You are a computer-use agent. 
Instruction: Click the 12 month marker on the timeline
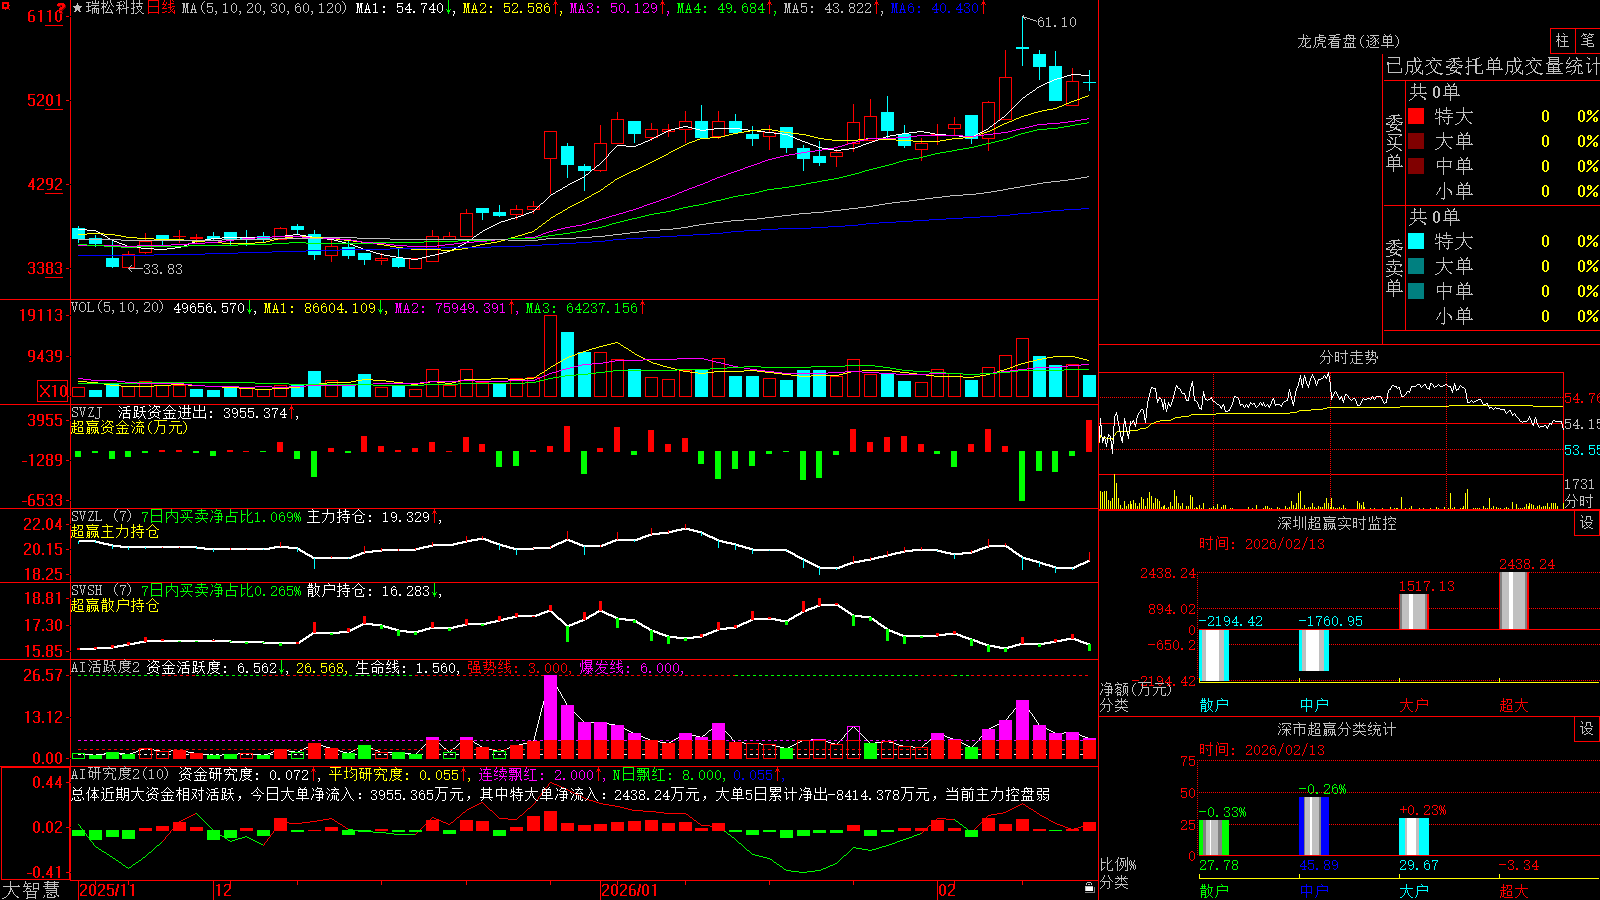tap(224, 890)
